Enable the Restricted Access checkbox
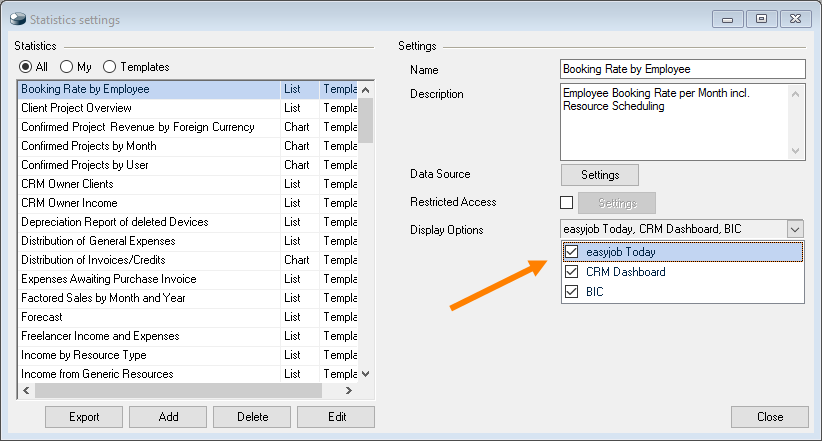822x441 pixels. (567, 203)
